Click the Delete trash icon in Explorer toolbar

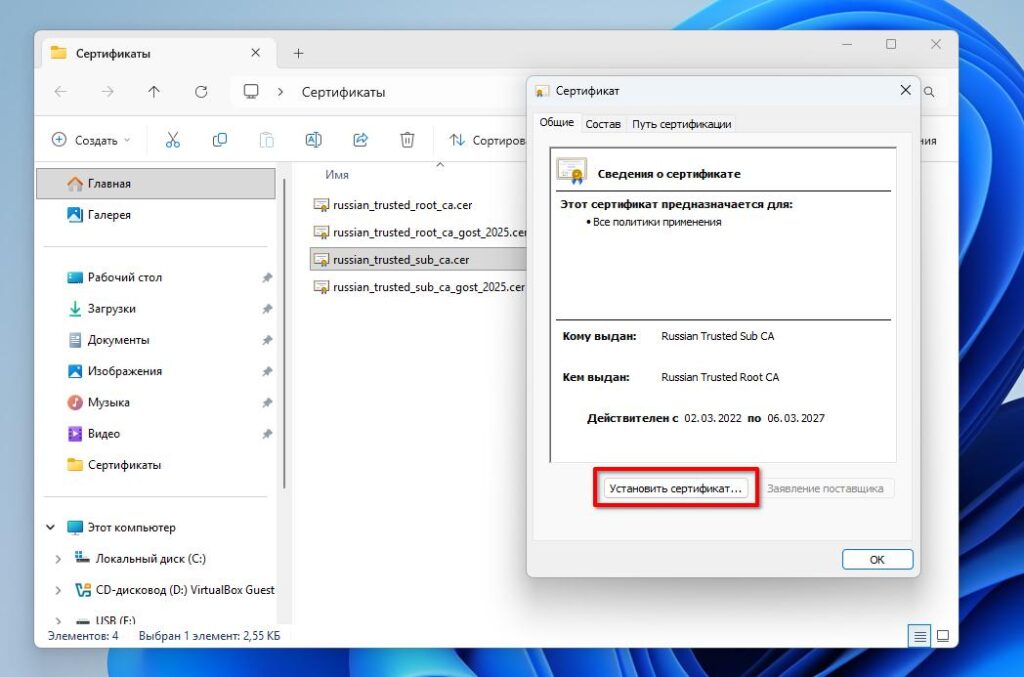pyautogui.click(x=408, y=140)
